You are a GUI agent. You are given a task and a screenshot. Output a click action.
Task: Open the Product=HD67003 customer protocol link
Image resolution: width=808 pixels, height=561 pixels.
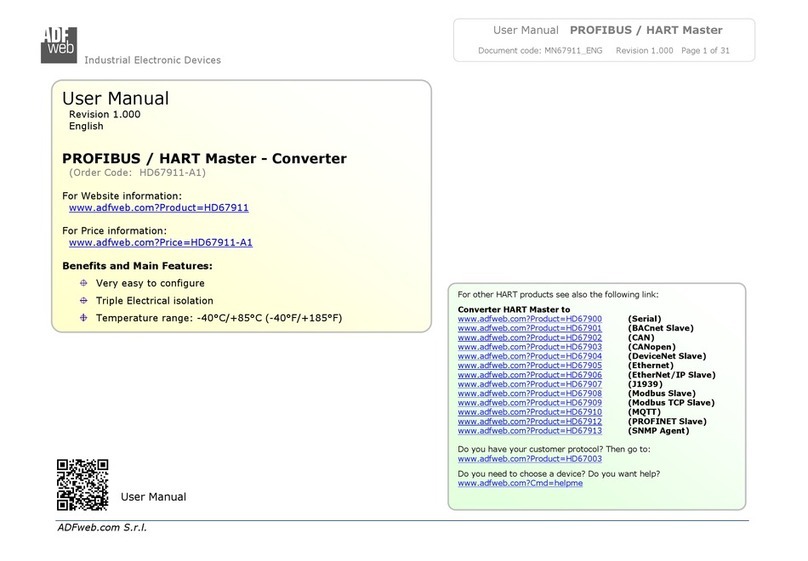pyautogui.click(x=530, y=458)
